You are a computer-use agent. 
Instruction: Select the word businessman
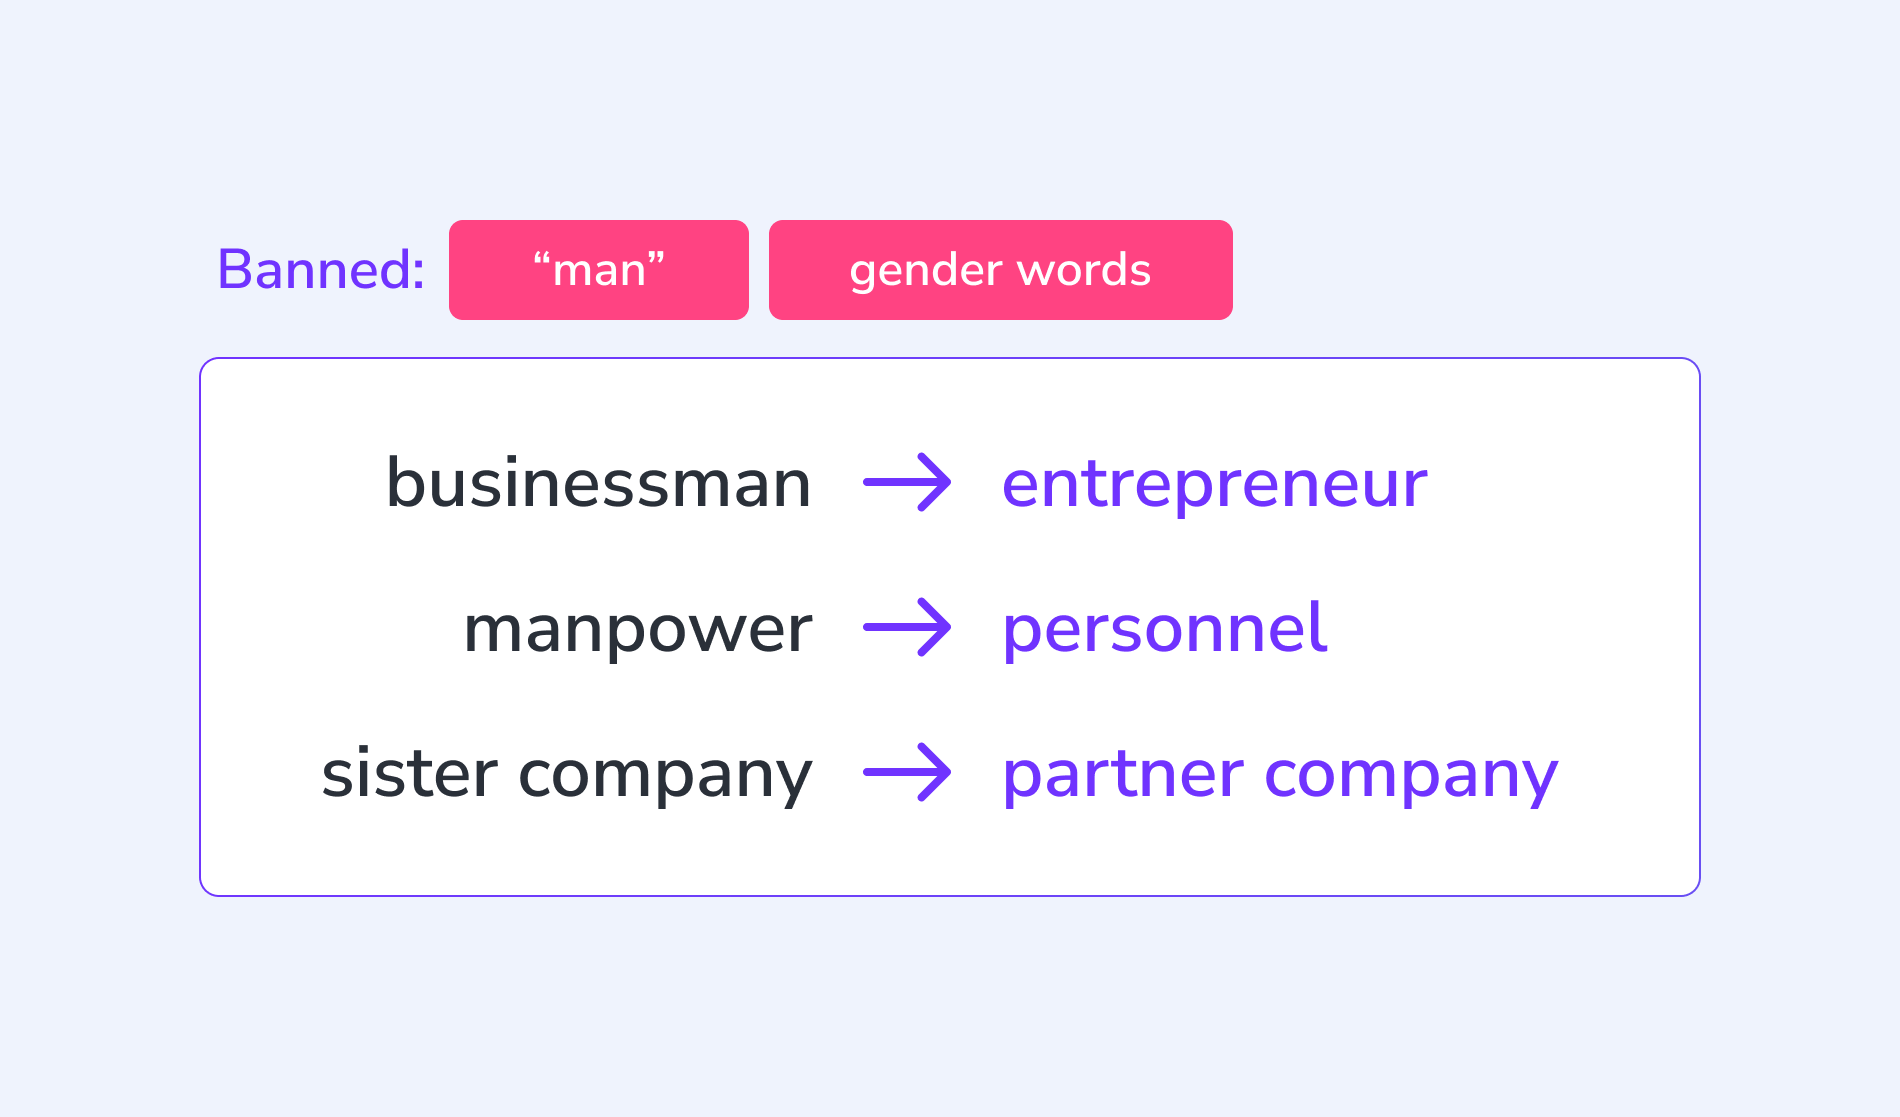(x=598, y=483)
